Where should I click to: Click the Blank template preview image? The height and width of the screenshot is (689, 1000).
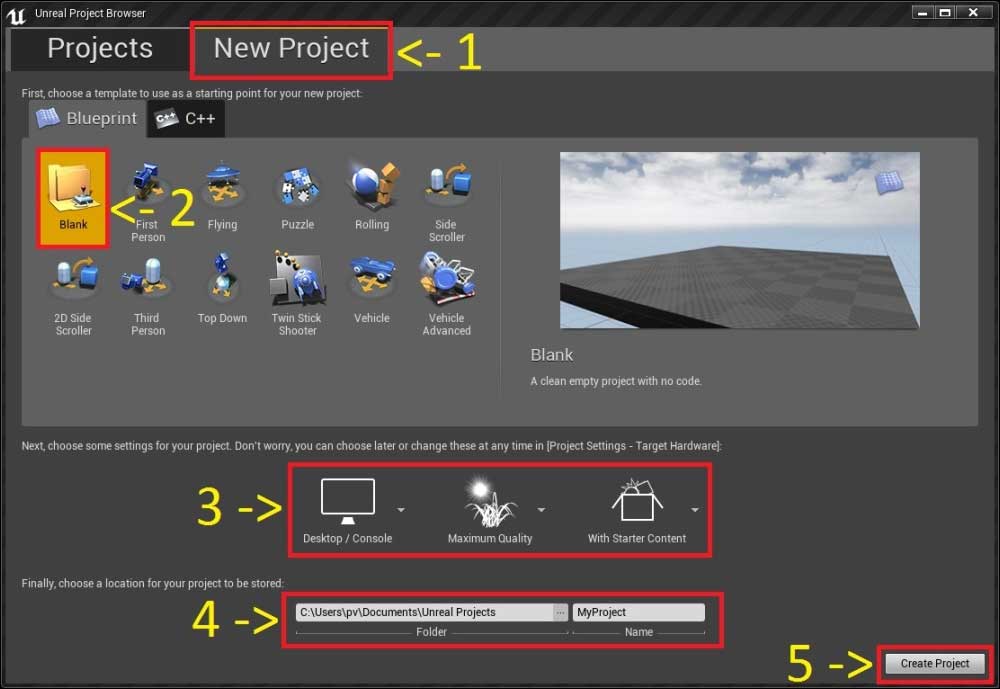click(x=740, y=241)
